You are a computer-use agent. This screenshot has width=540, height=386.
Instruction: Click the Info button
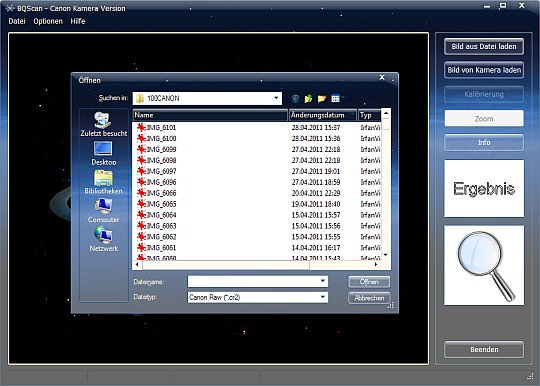click(x=484, y=142)
